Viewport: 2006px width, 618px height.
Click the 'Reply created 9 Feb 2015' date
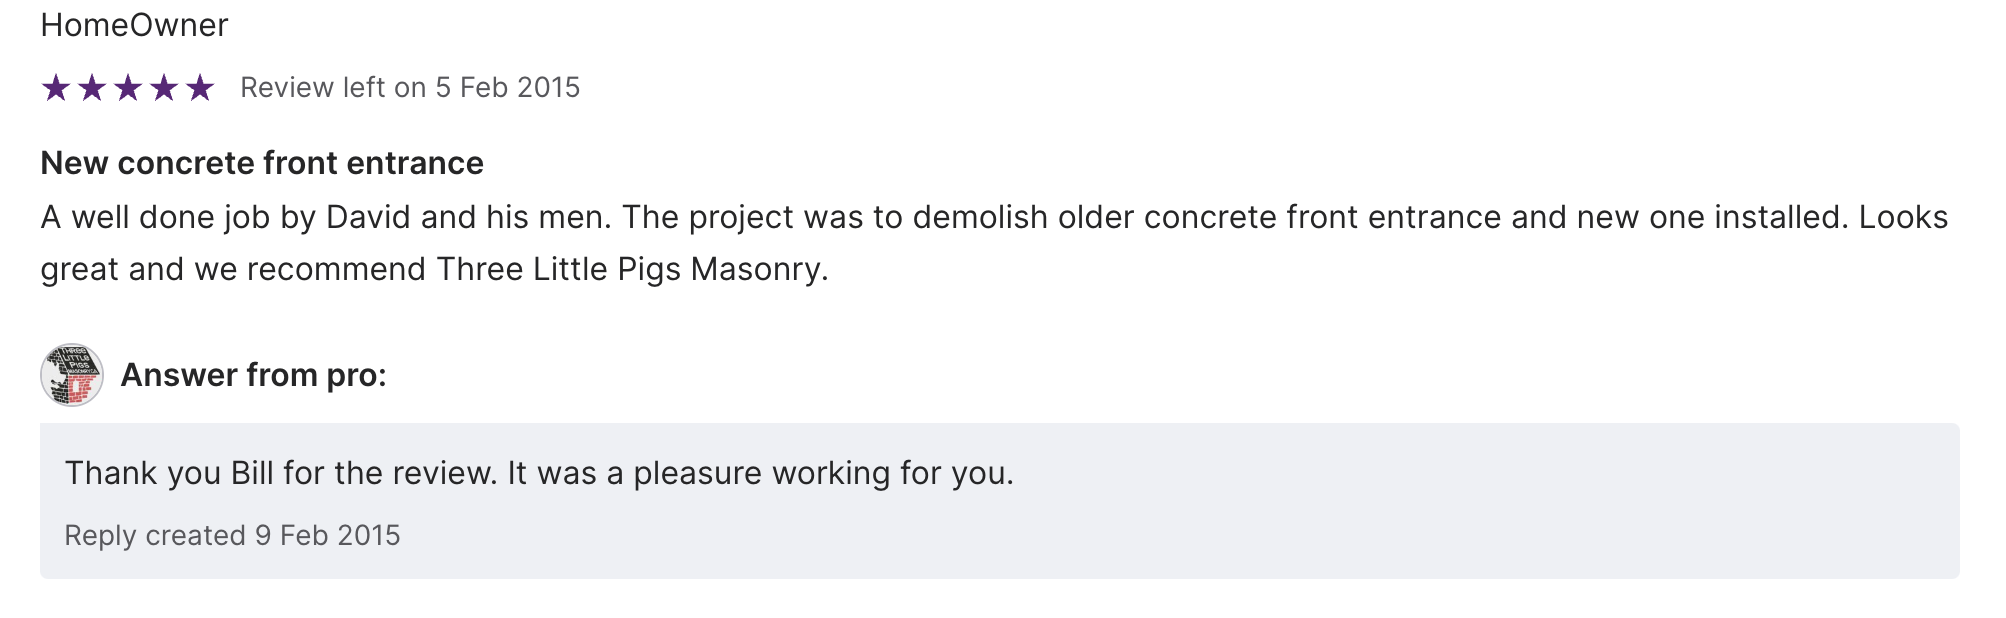232,536
